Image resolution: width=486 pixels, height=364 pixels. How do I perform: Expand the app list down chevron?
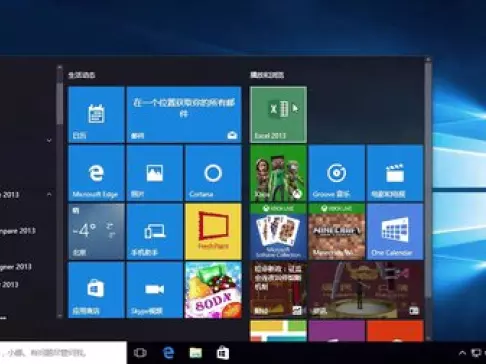tap(49, 140)
